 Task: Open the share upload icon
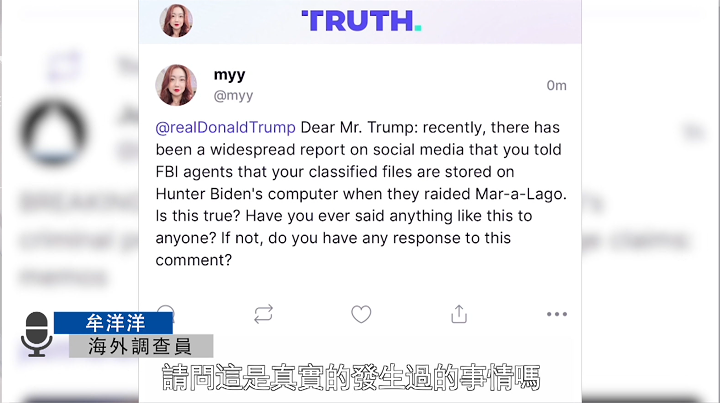coord(459,314)
